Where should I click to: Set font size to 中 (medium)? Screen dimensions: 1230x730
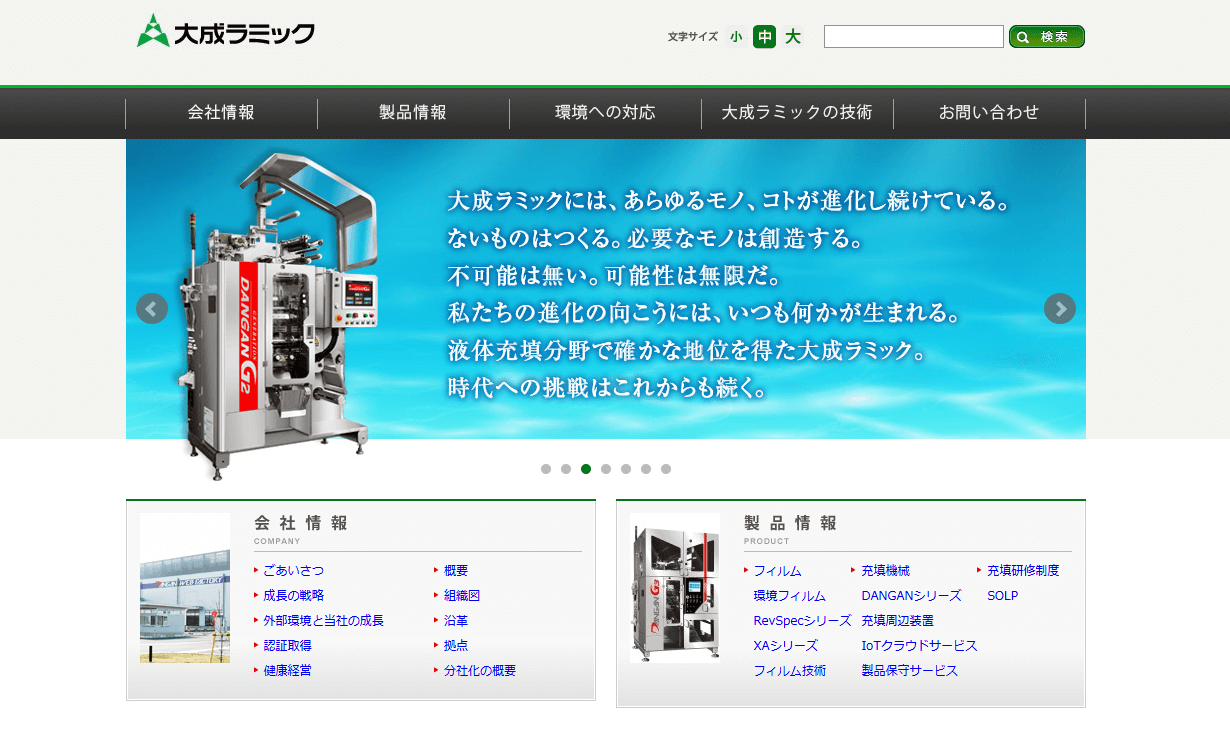click(765, 37)
